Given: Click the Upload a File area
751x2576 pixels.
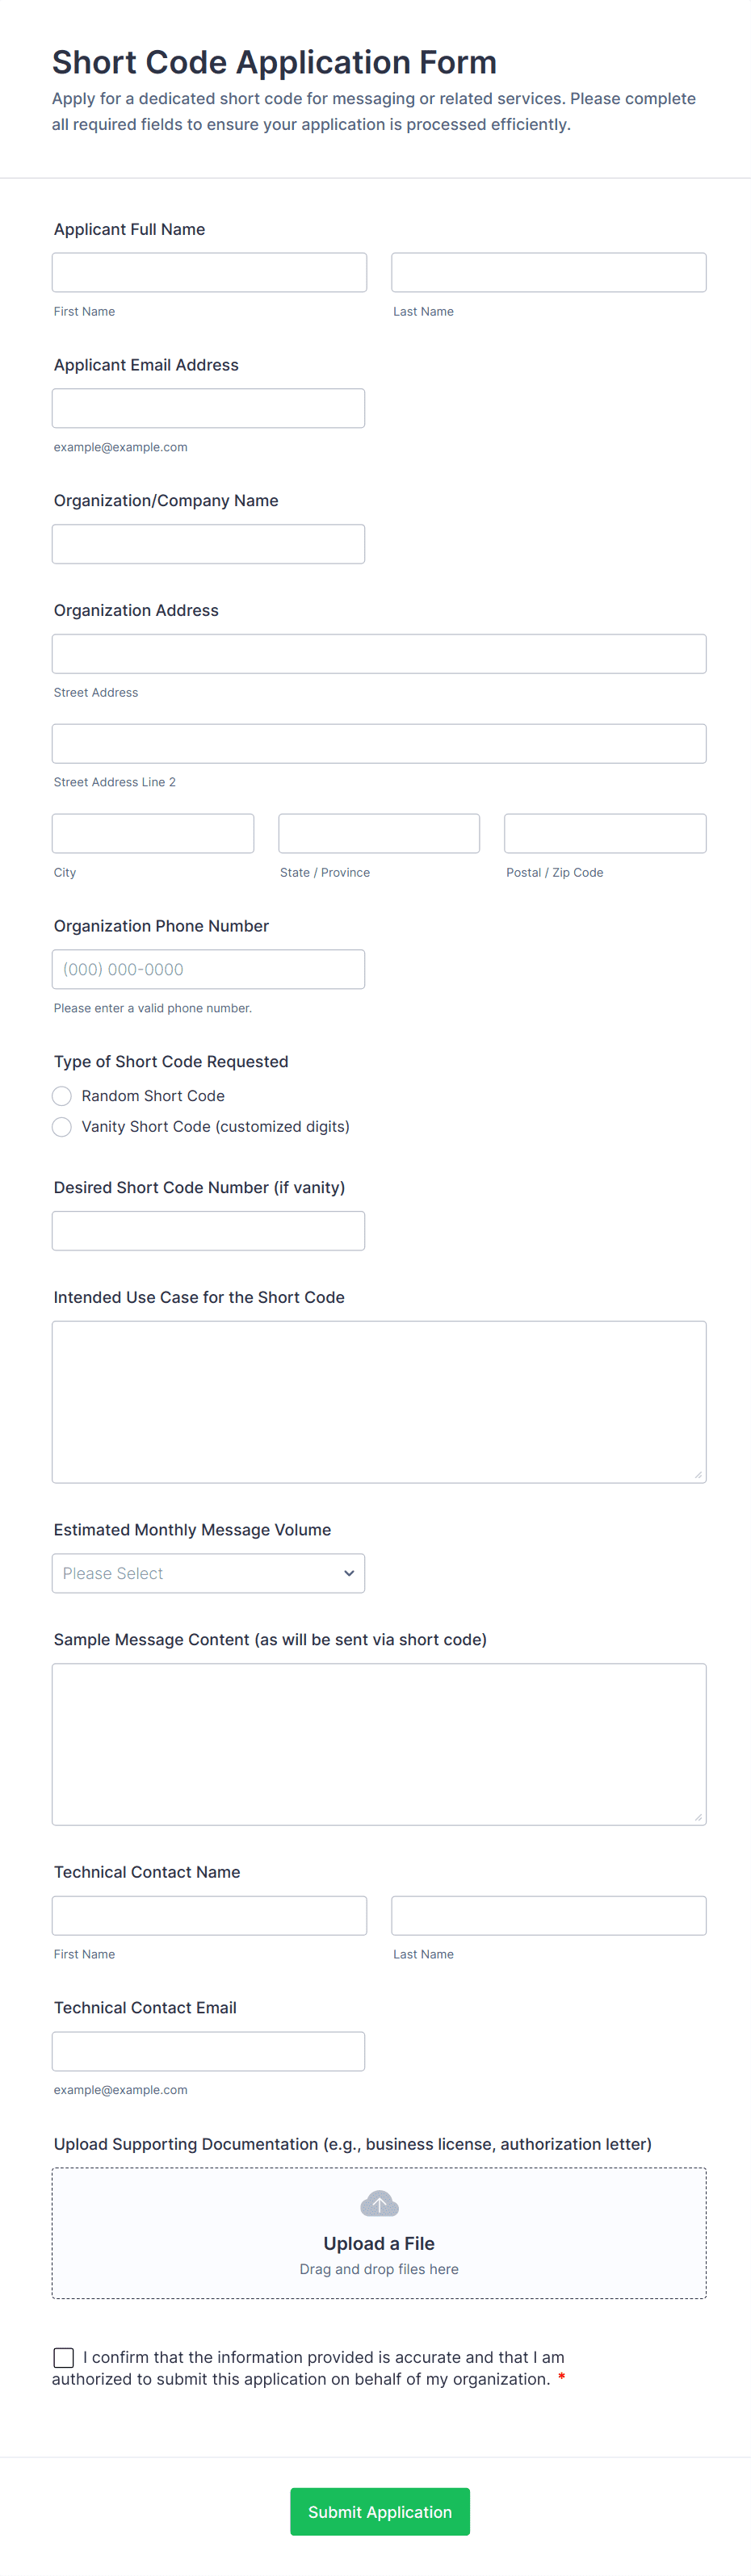Looking at the screenshot, I should pyautogui.click(x=379, y=2234).
